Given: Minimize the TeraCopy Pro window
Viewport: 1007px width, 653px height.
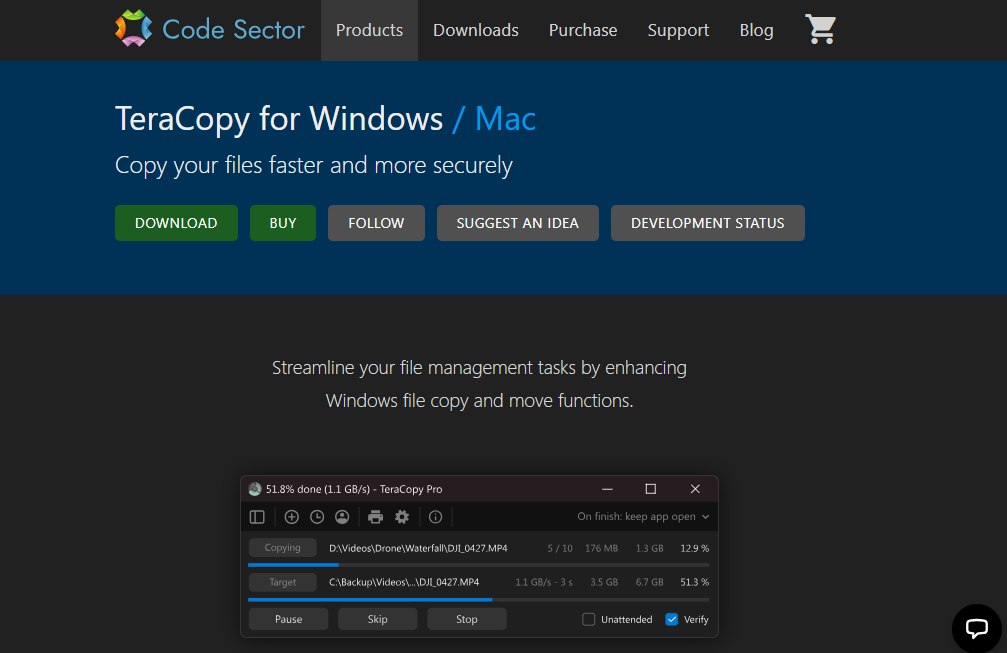Looking at the screenshot, I should 607,489.
